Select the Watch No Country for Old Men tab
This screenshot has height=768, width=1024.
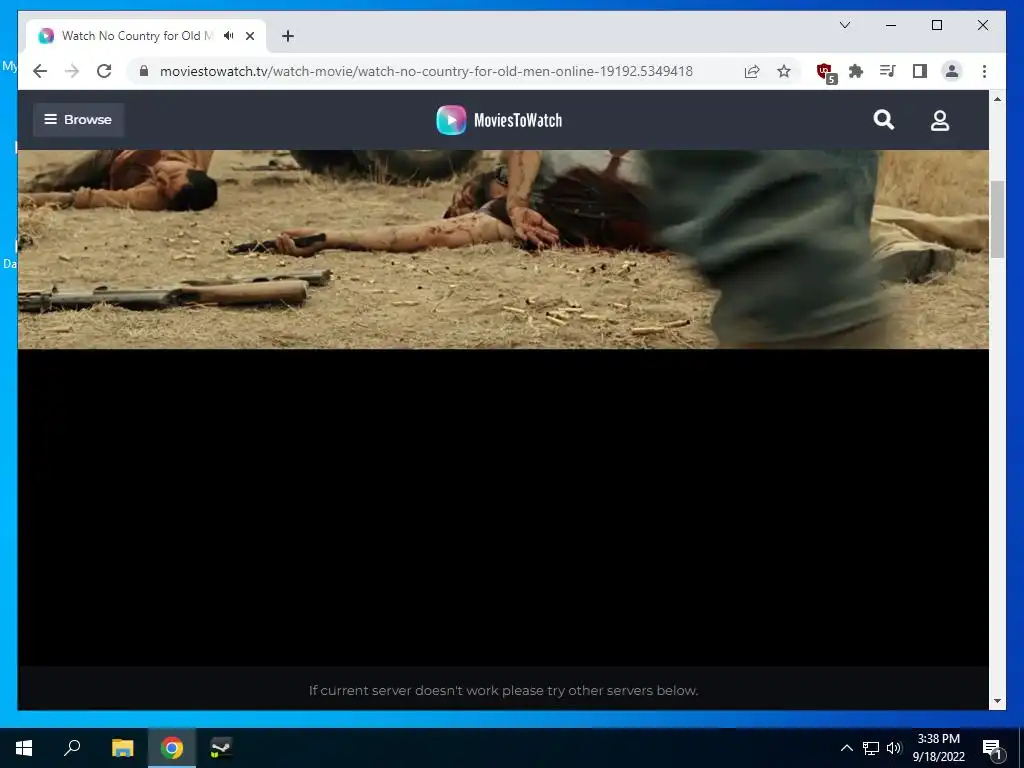tap(137, 36)
